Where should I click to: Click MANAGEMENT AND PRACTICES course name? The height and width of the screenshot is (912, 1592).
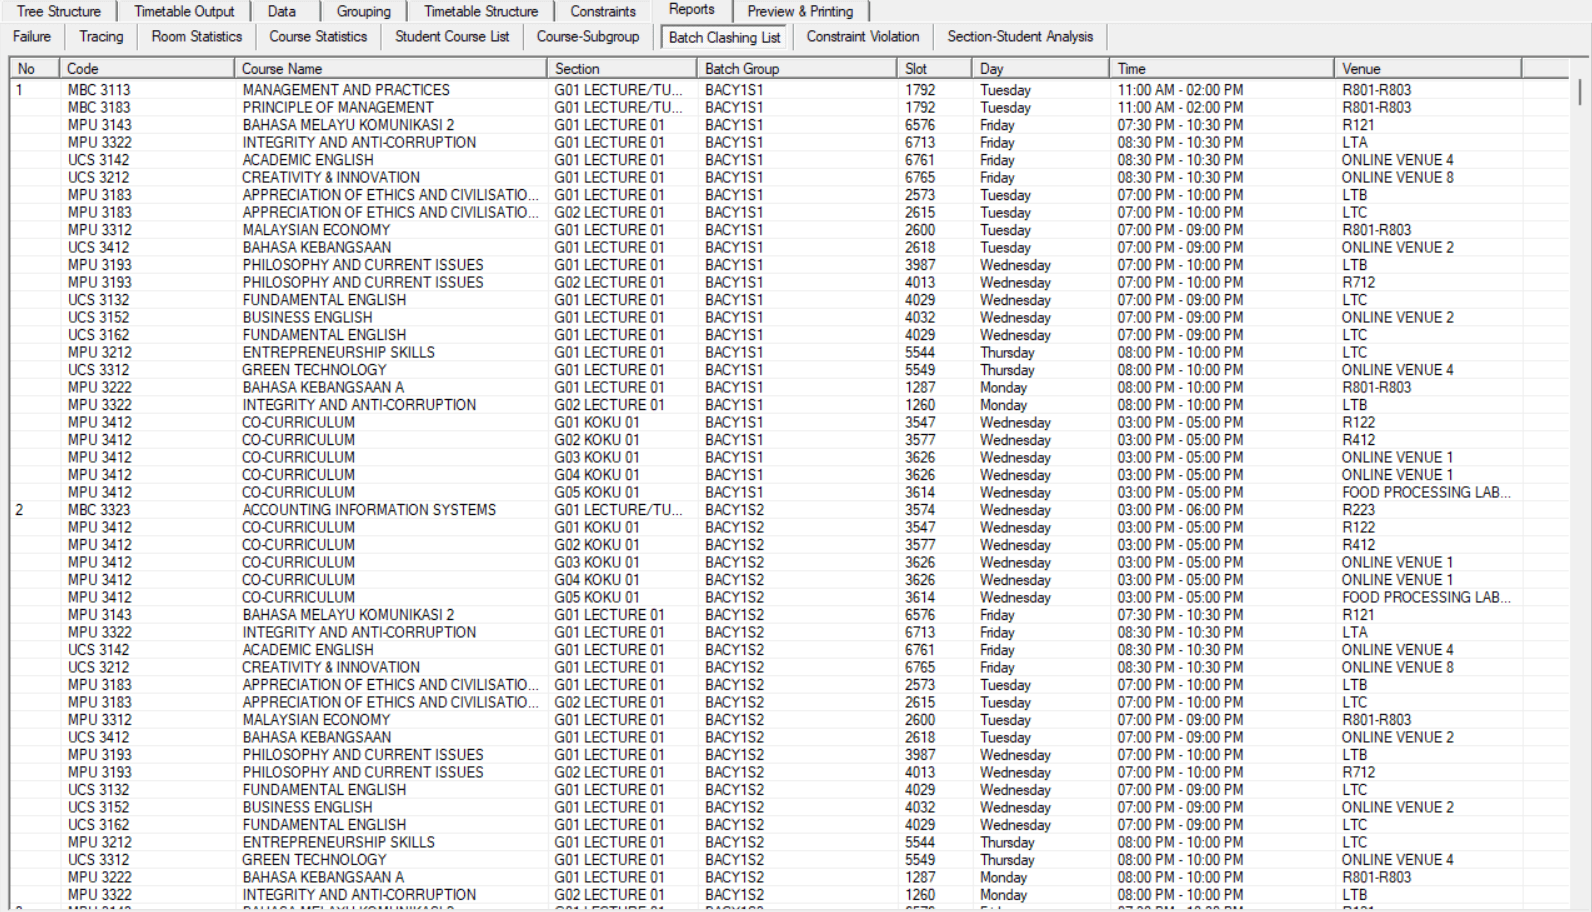(346, 90)
